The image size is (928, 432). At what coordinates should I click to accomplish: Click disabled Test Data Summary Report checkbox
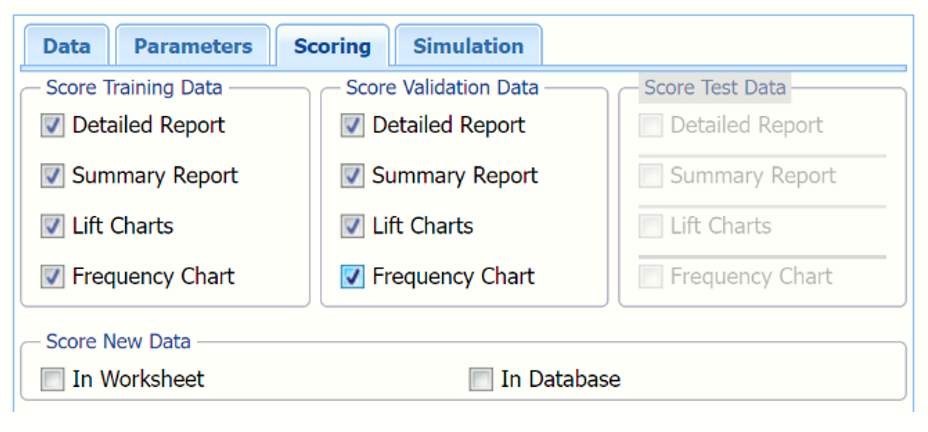coord(651,176)
